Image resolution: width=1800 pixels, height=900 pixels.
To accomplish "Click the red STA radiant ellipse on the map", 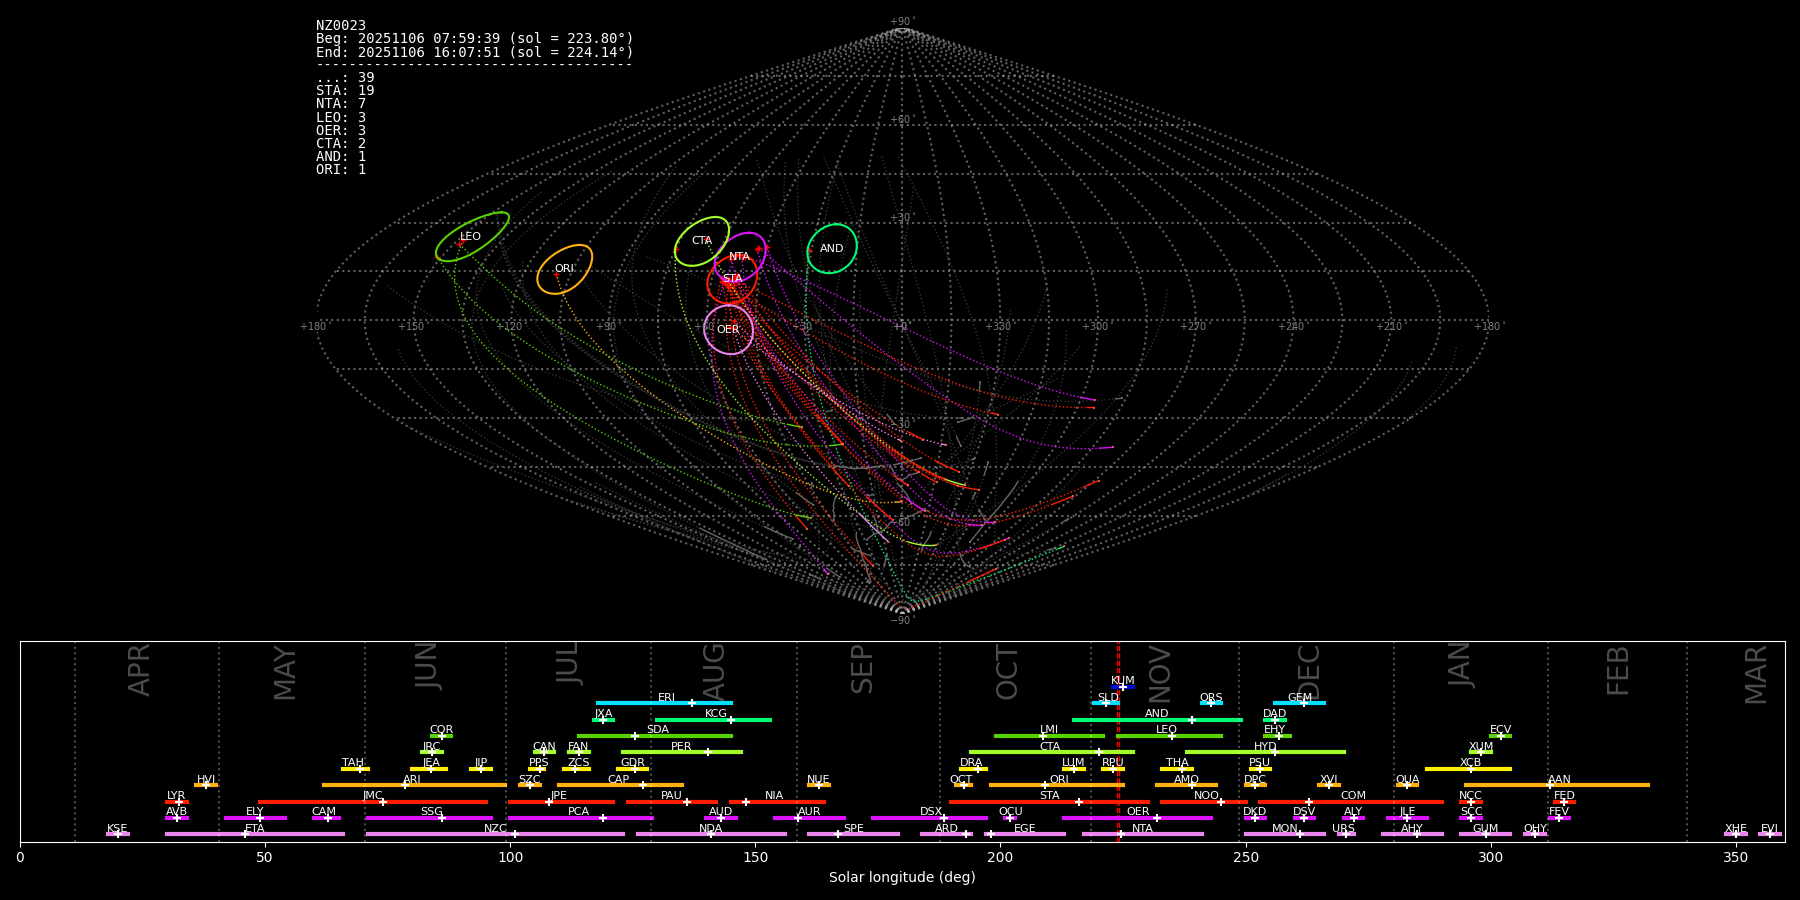I will [x=732, y=279].
